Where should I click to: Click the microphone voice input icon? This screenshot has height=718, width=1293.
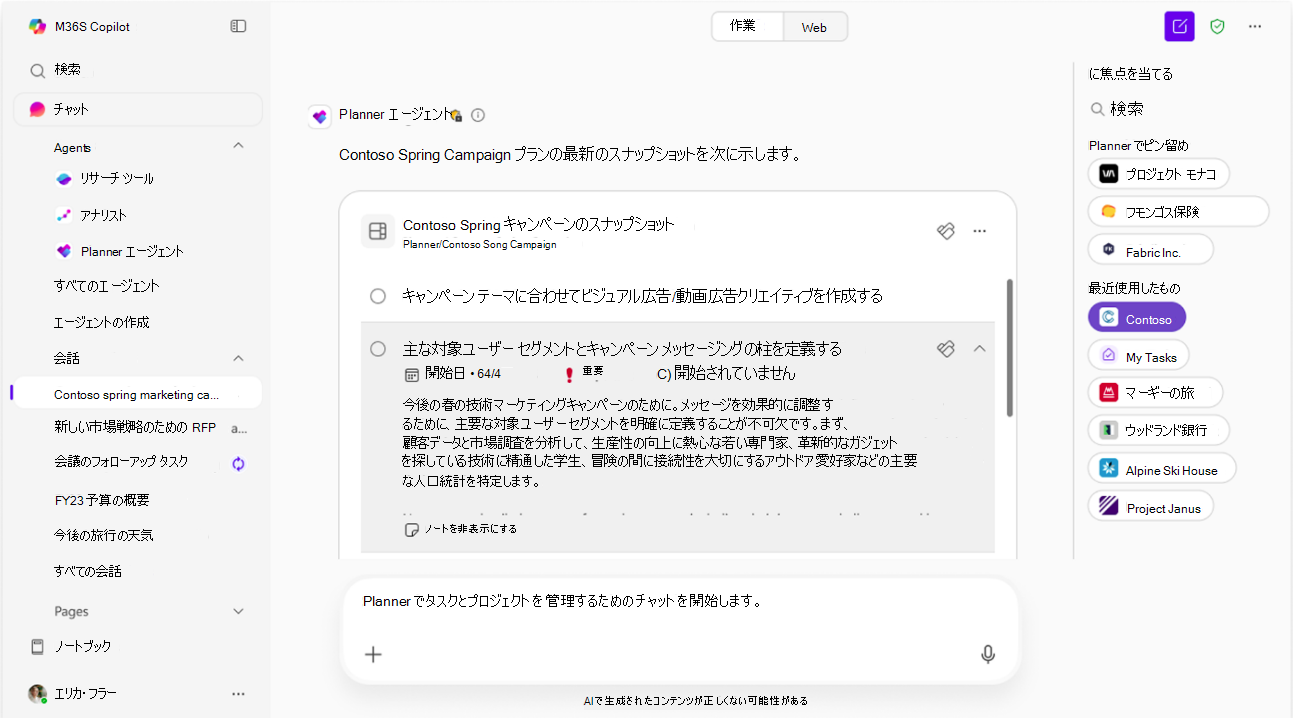point(988,654)
